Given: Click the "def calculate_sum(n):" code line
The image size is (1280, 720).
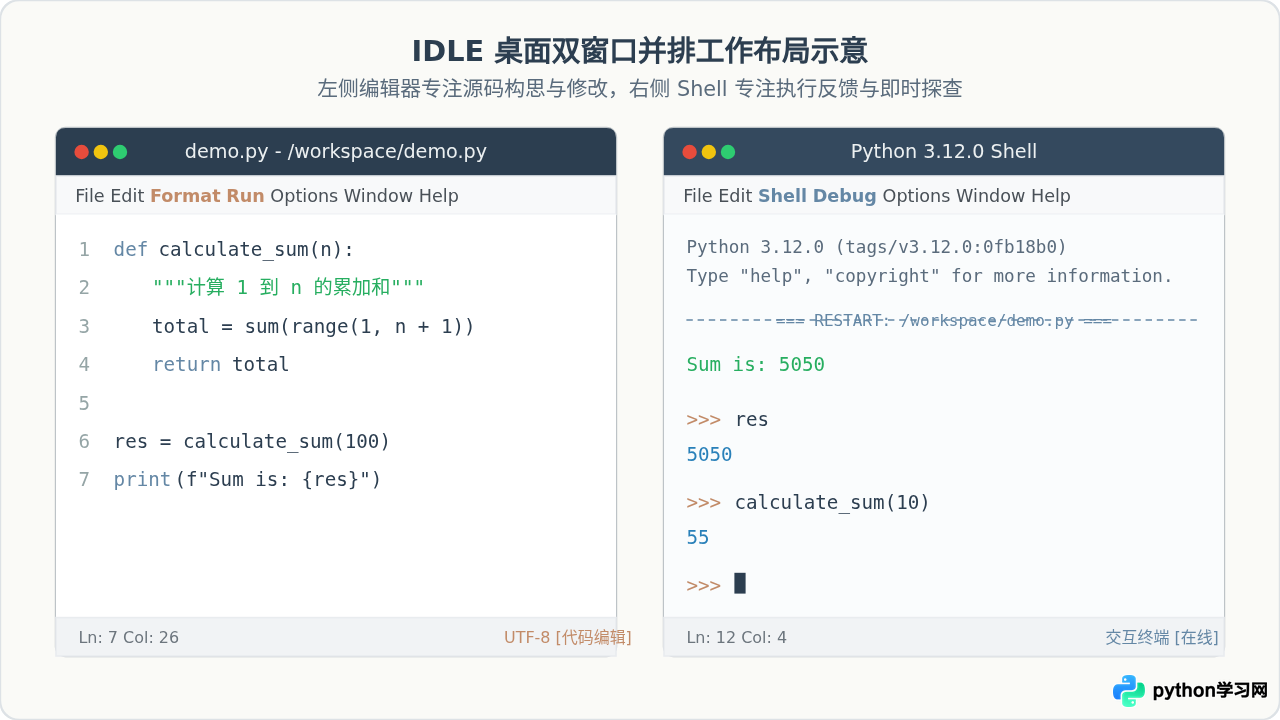Looking at the screenshot, I should coord(234,249).
